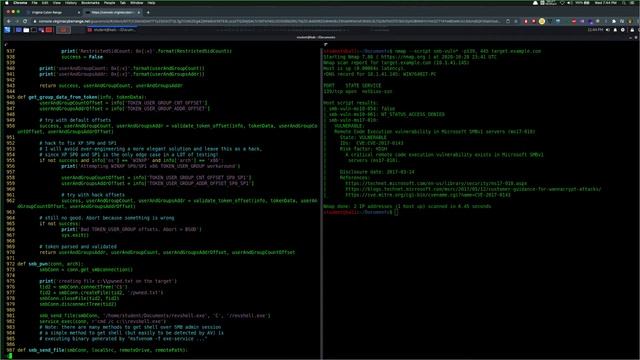
Task: Open the Apple menu
Action: (7, 3)
